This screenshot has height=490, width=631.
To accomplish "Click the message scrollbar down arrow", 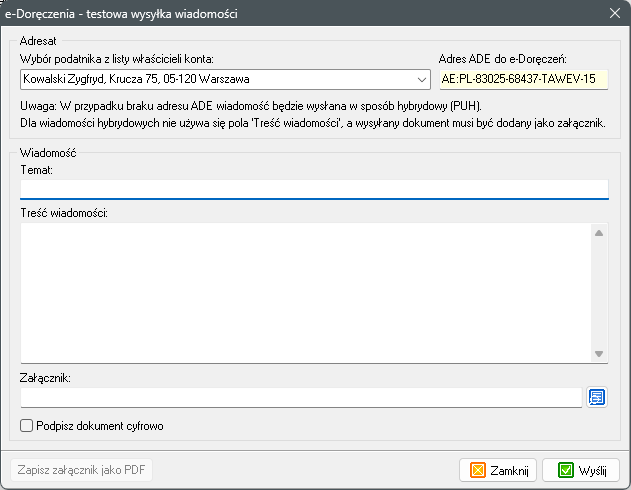I will coord(599,353).
